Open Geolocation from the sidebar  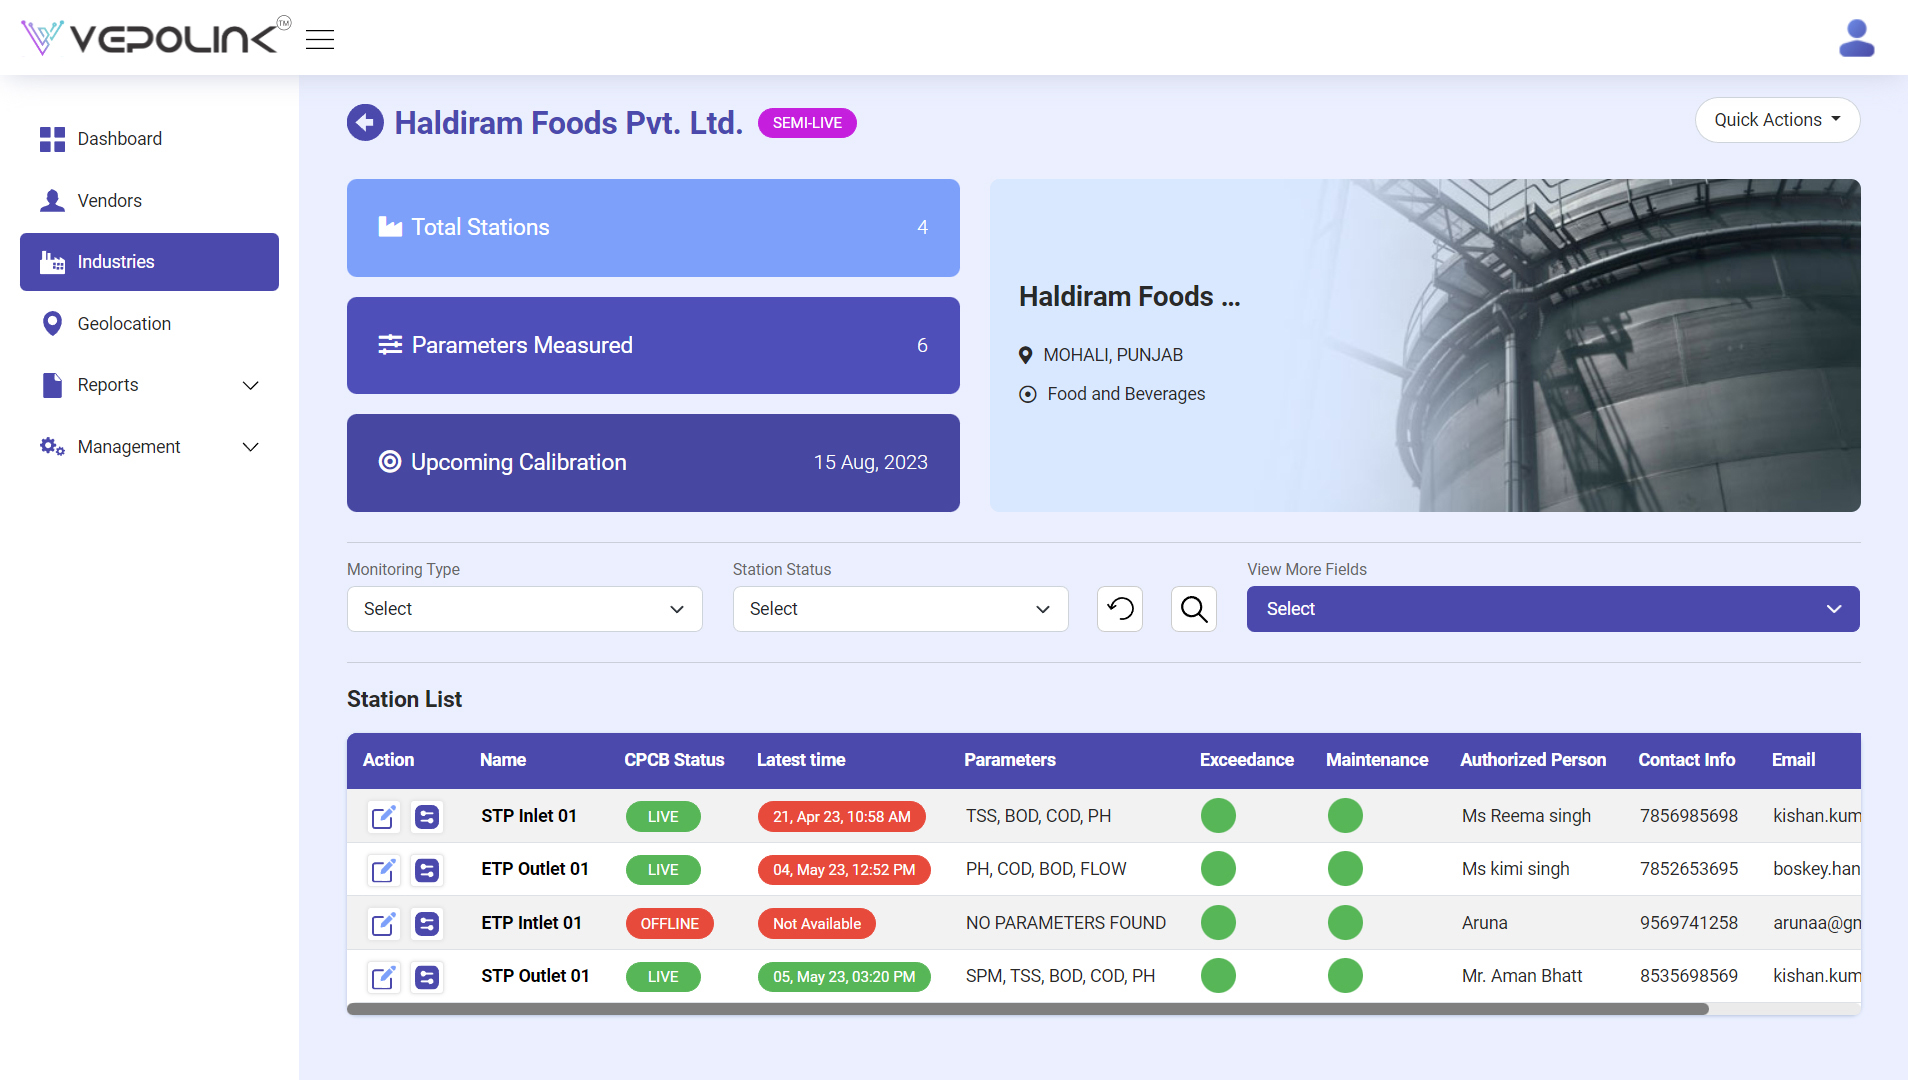click(149, 324)
